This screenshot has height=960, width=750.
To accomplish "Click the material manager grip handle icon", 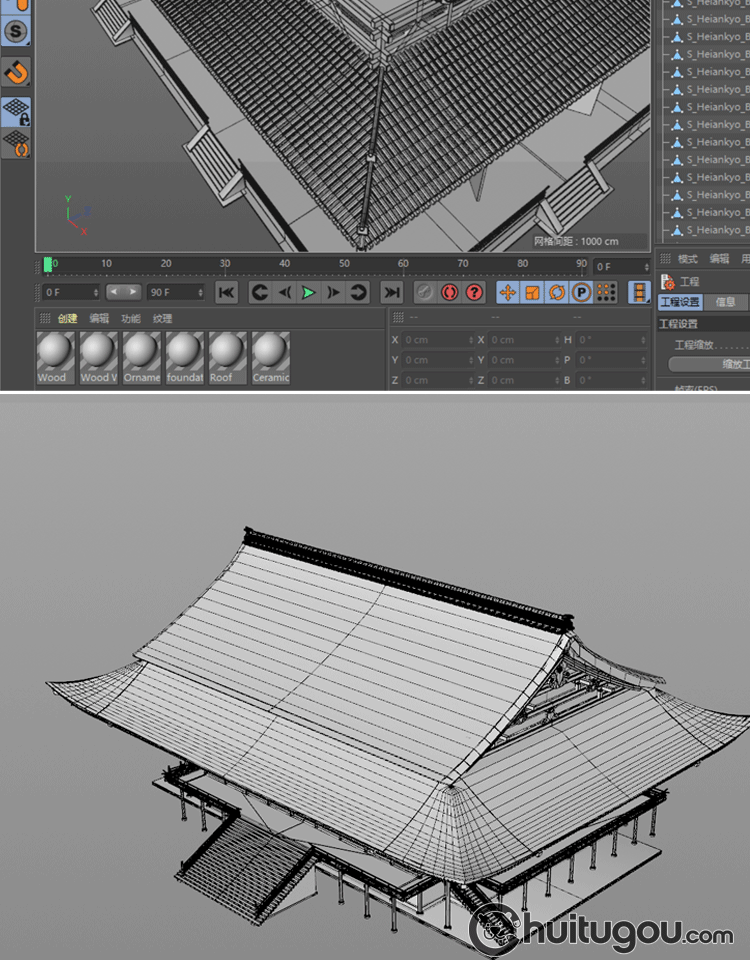I will pyautogui.click(x=45, y=318).
